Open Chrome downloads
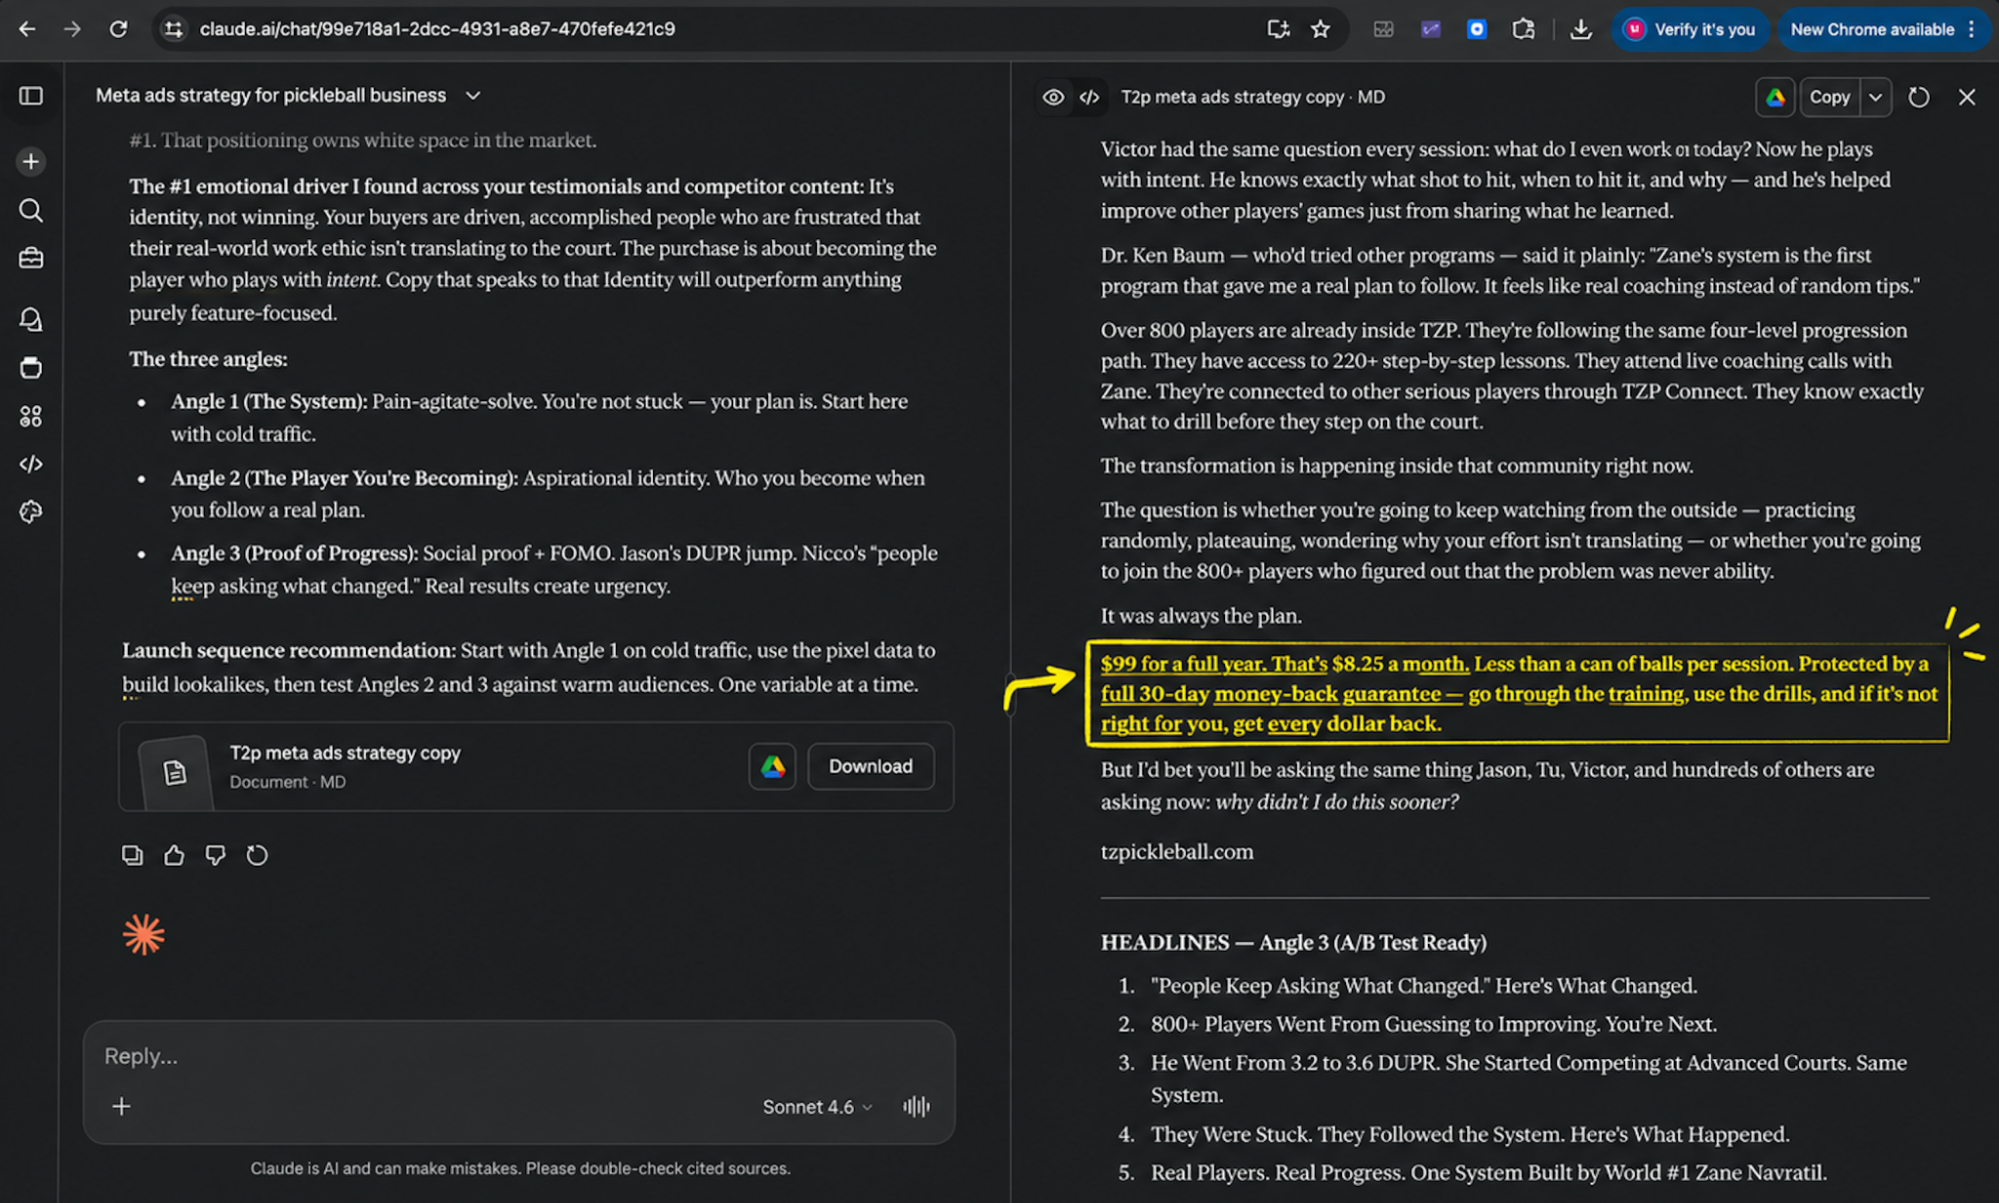 [x=1581, y=29]
